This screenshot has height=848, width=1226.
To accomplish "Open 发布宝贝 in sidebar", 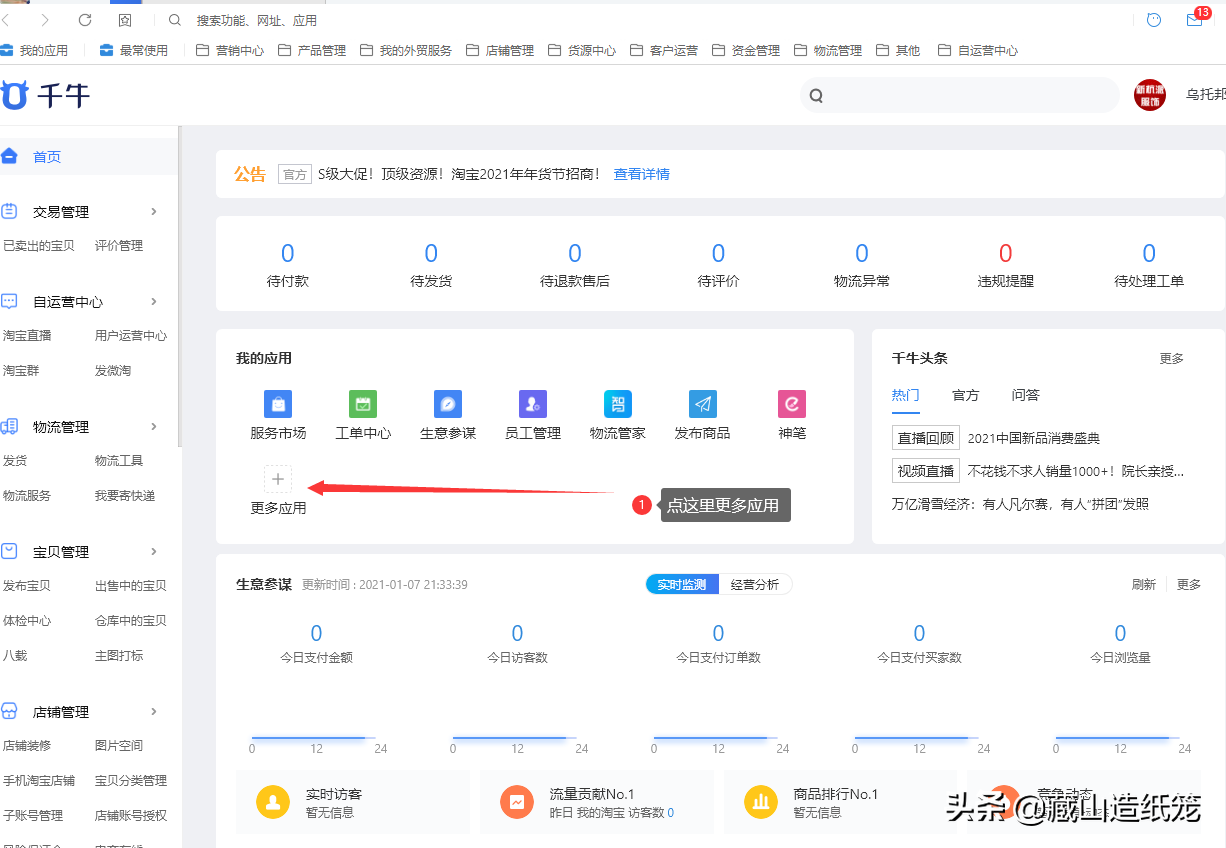I will pyautogui.click(x=27, y=585).
